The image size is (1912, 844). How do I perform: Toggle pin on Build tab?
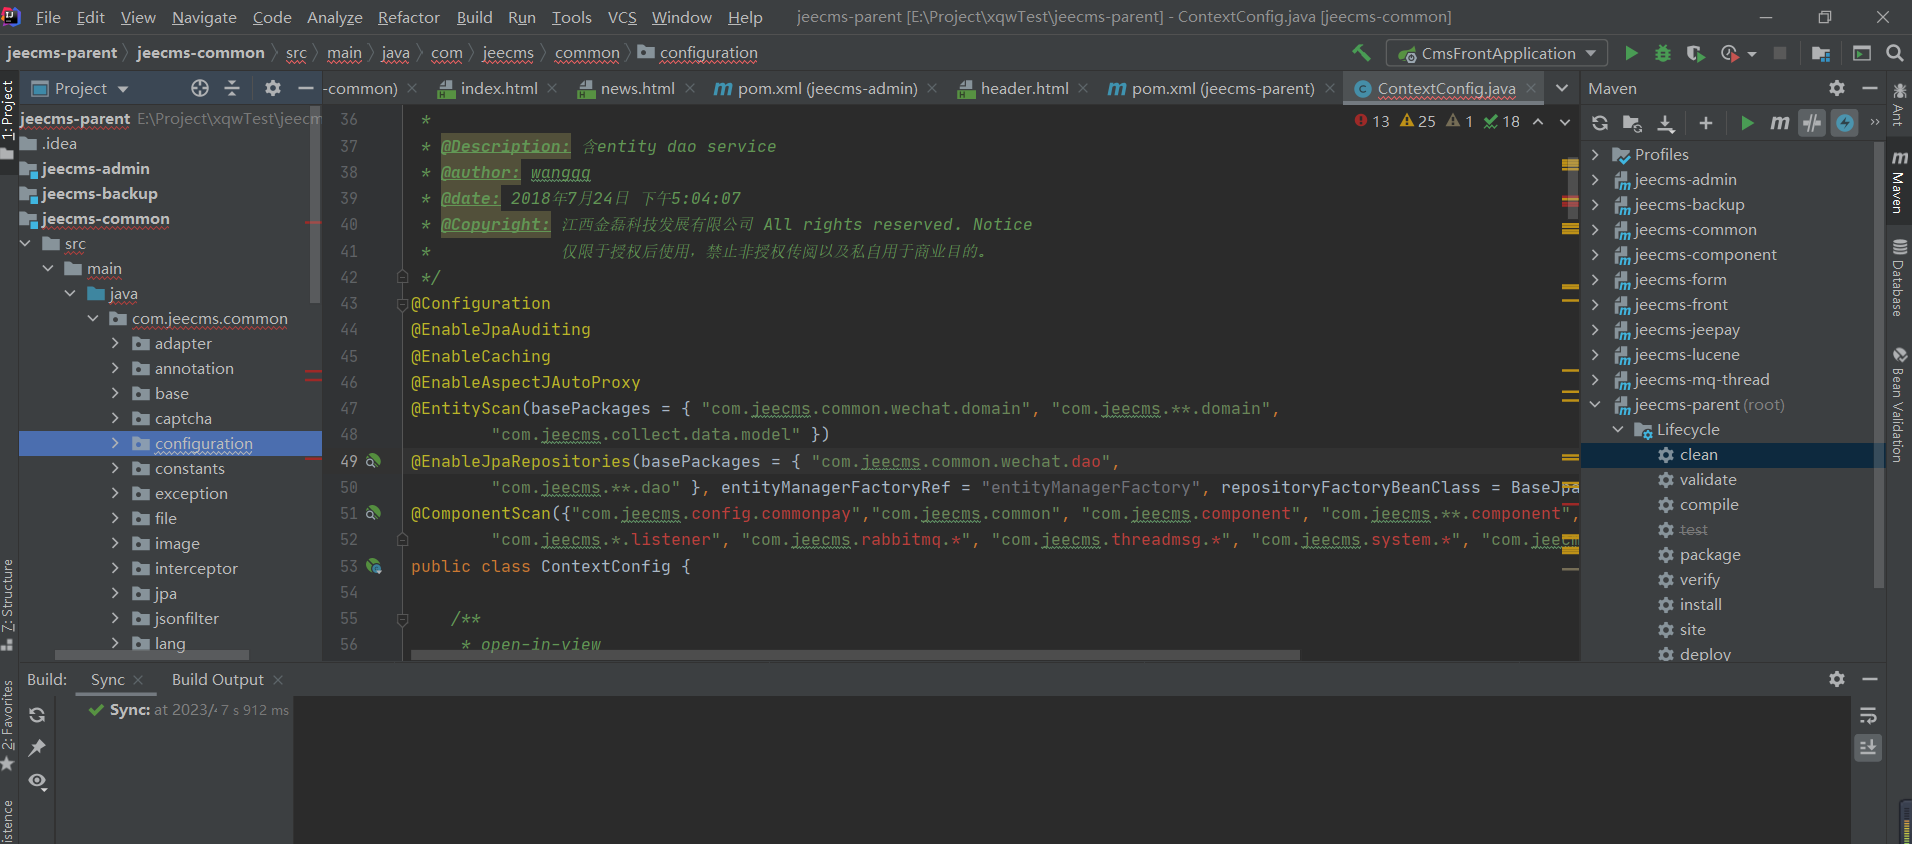click(x=37, y=748)
